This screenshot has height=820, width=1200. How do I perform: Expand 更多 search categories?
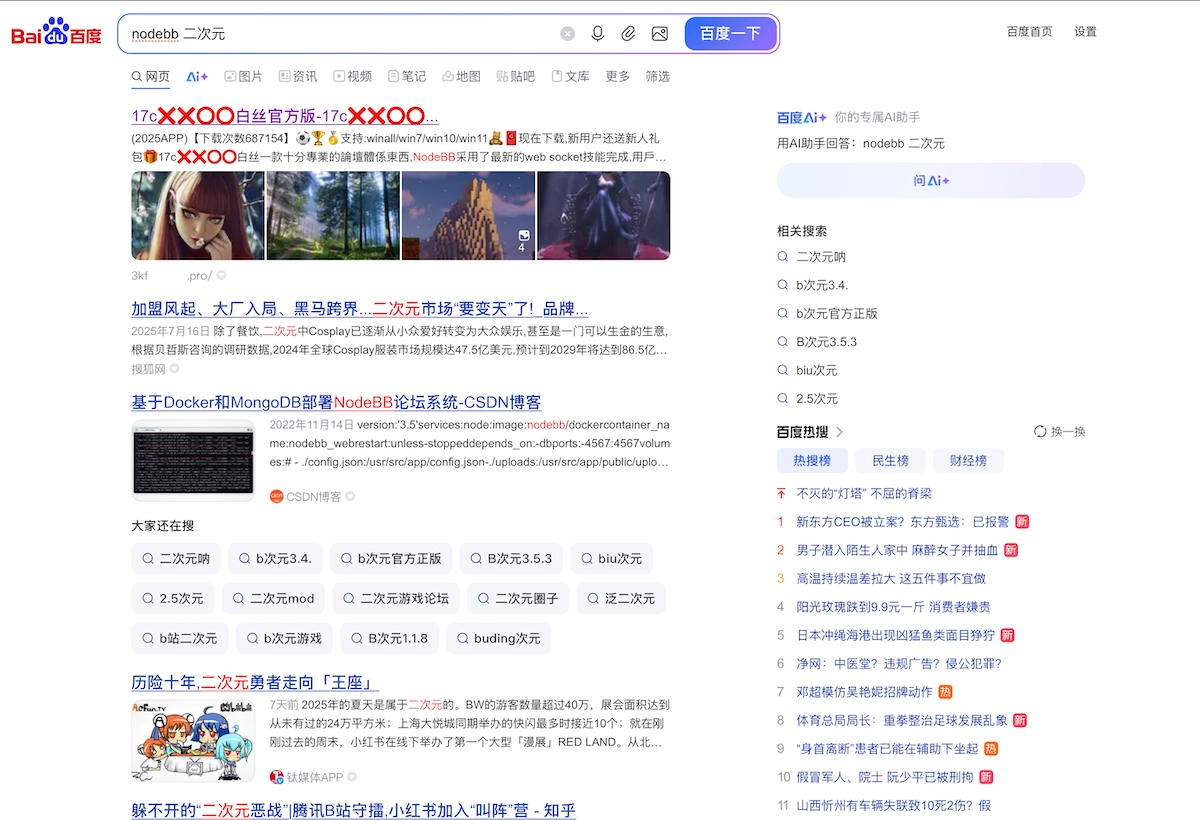coord(618,76)
